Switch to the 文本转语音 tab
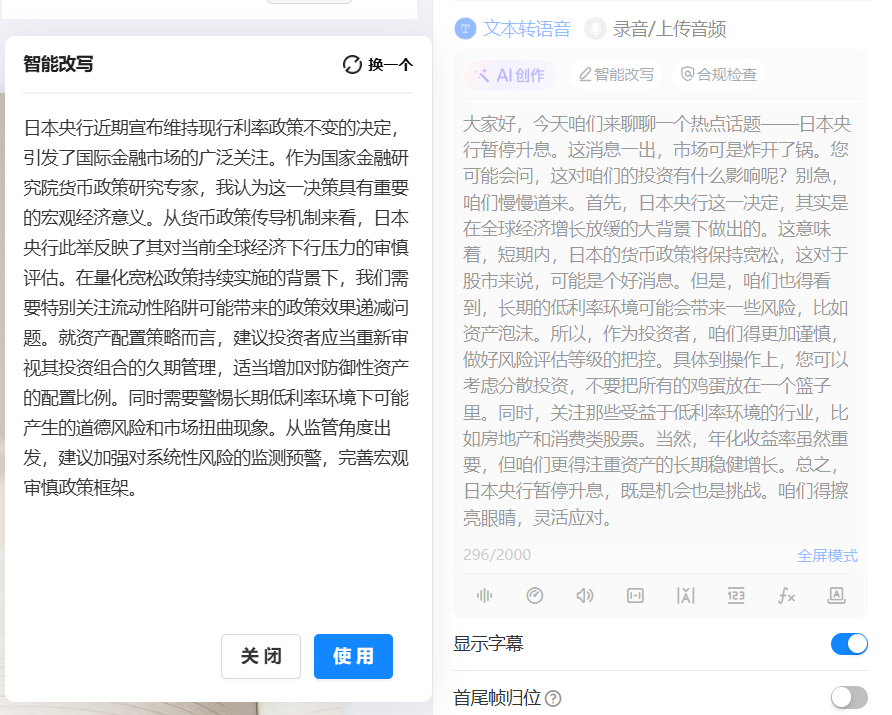 coord(513,29)
